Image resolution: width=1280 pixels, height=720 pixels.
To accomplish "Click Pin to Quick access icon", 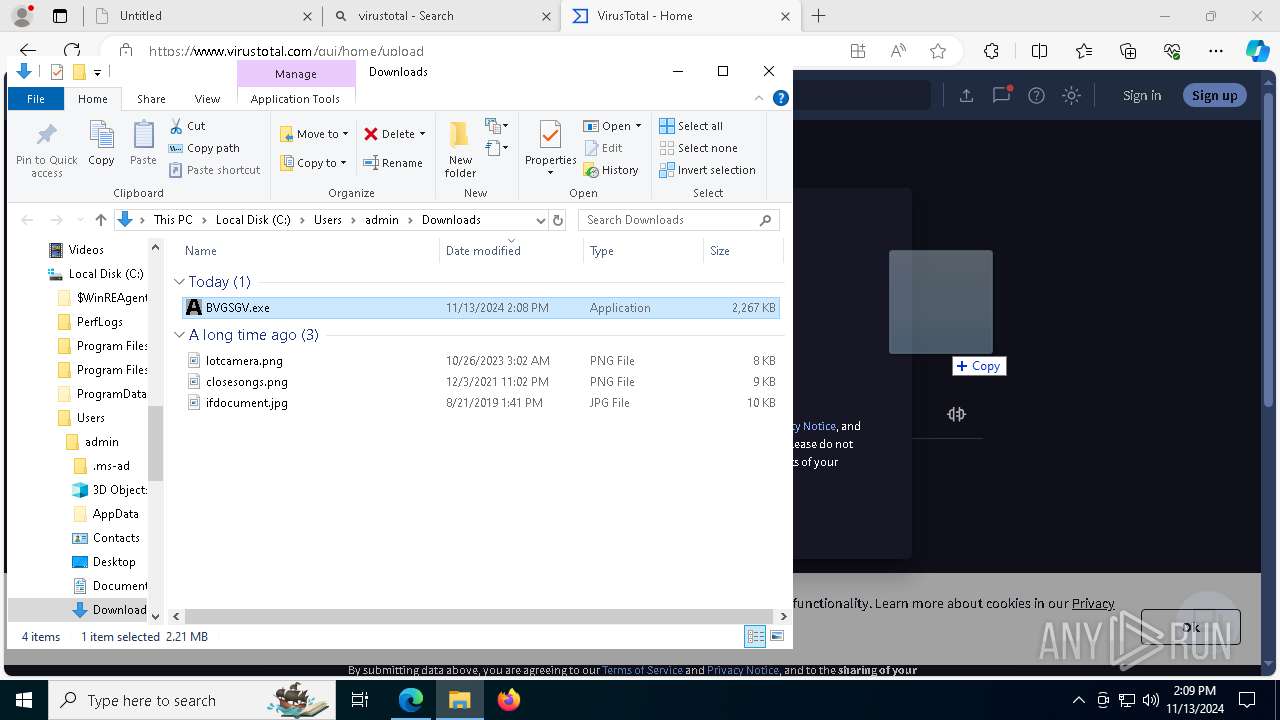I will (x=46, y=148).
